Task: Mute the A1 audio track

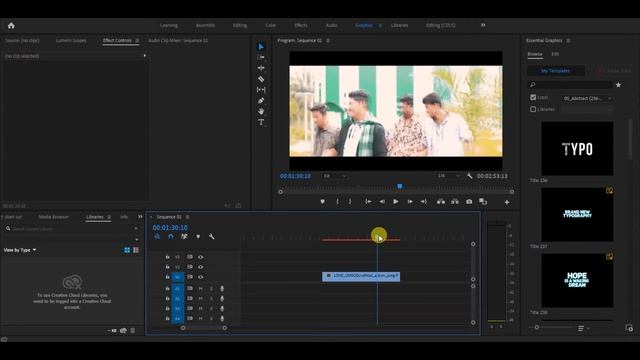Action: coord(200,289)
